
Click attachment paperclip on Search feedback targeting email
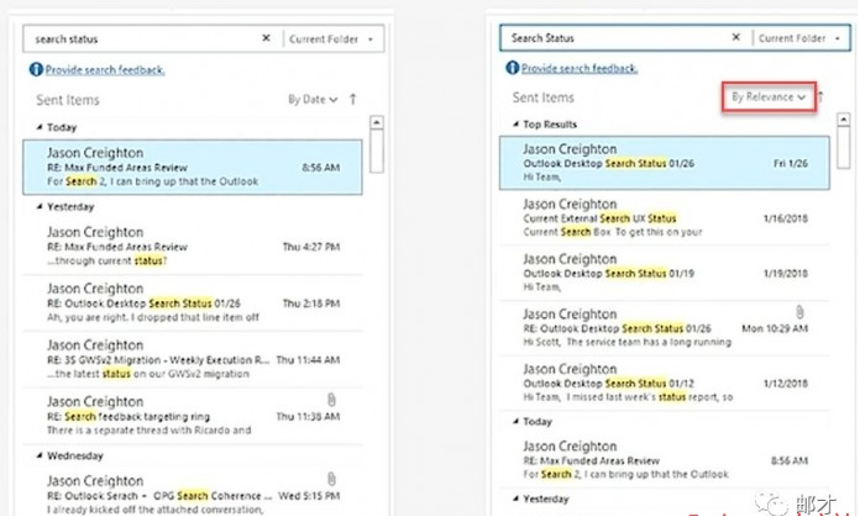coord(331,399)
